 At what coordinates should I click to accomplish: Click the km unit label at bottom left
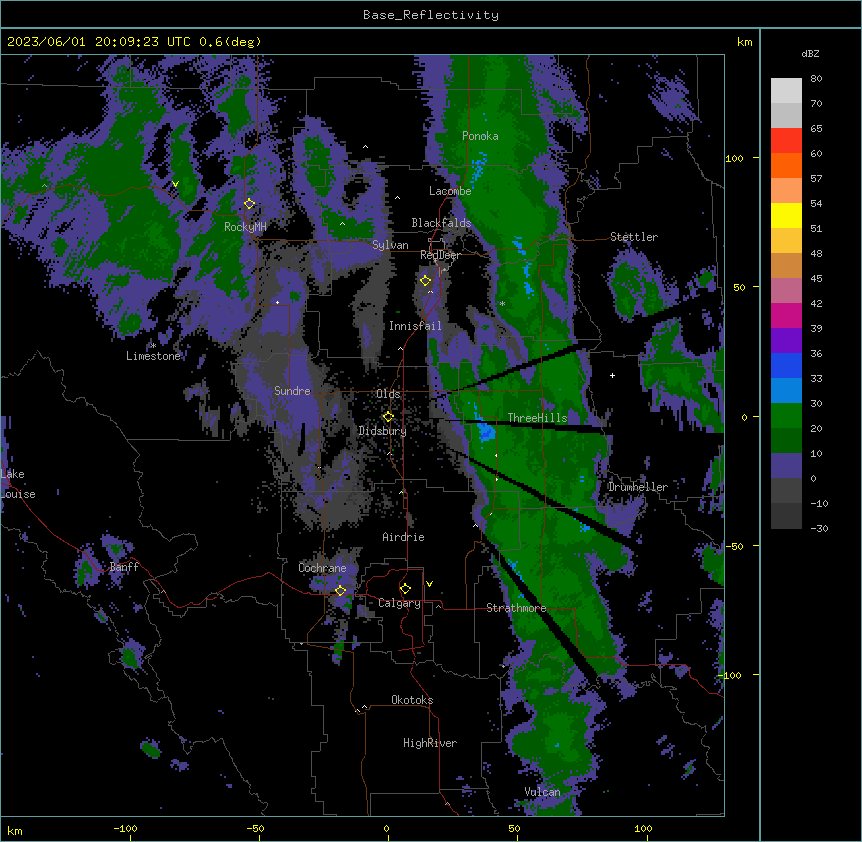click(15, 831)
